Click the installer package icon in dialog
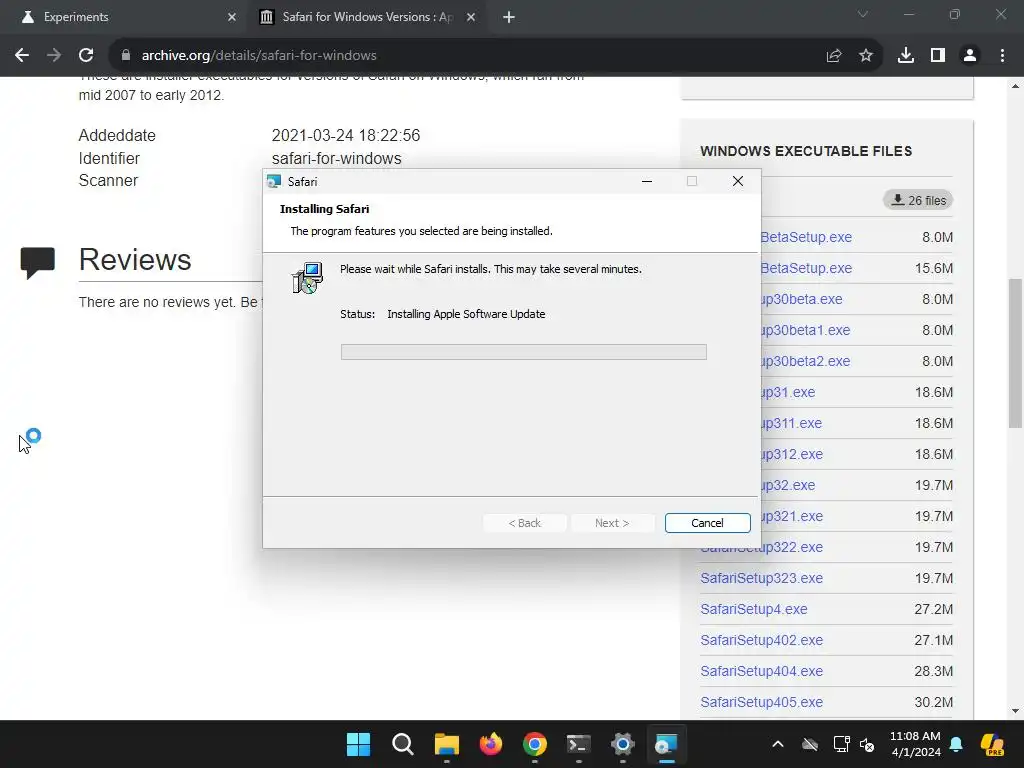The width and height of the screenshot is (1024, 768). pos(307,278)
